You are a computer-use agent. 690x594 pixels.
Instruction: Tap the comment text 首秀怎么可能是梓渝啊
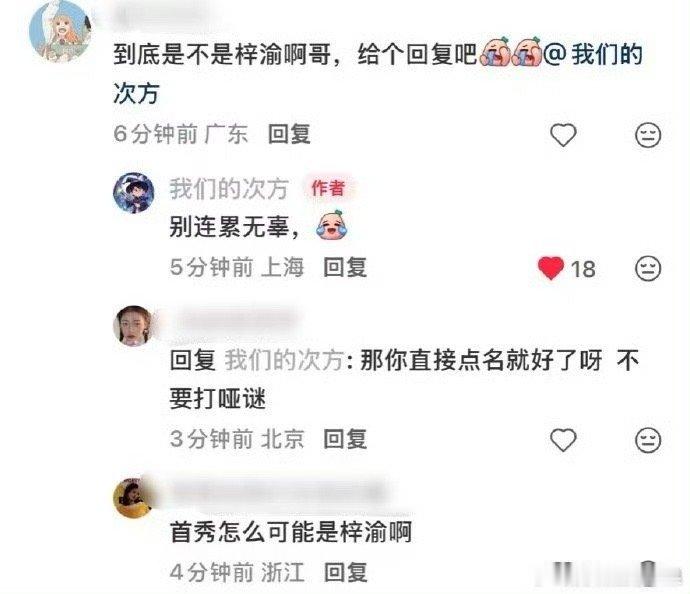(x=291, y=532)
